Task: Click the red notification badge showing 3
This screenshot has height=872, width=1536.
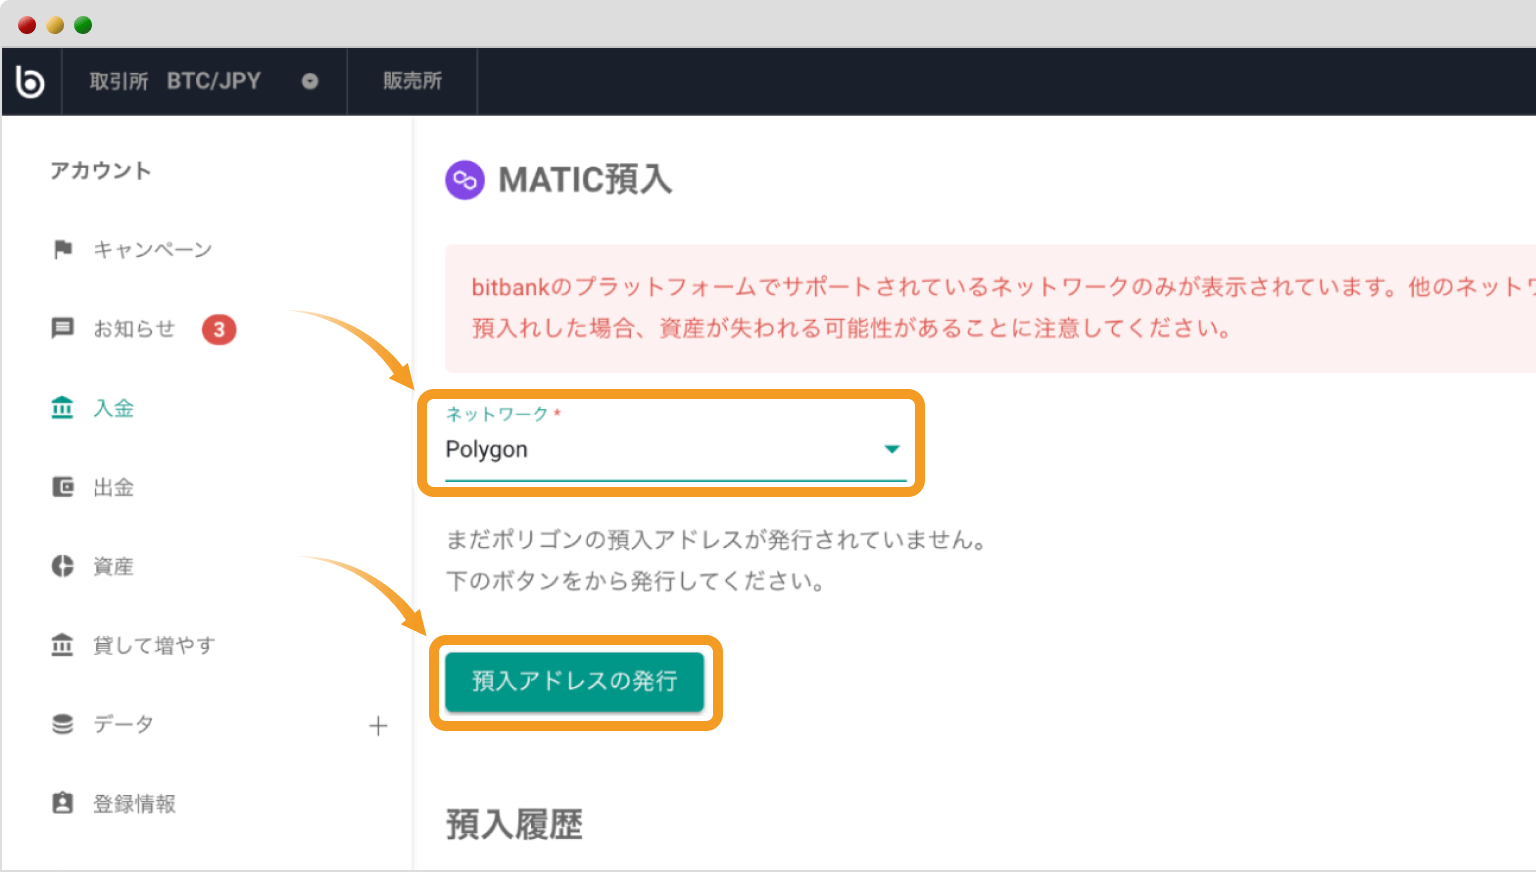Action: (x=219, y=329)
